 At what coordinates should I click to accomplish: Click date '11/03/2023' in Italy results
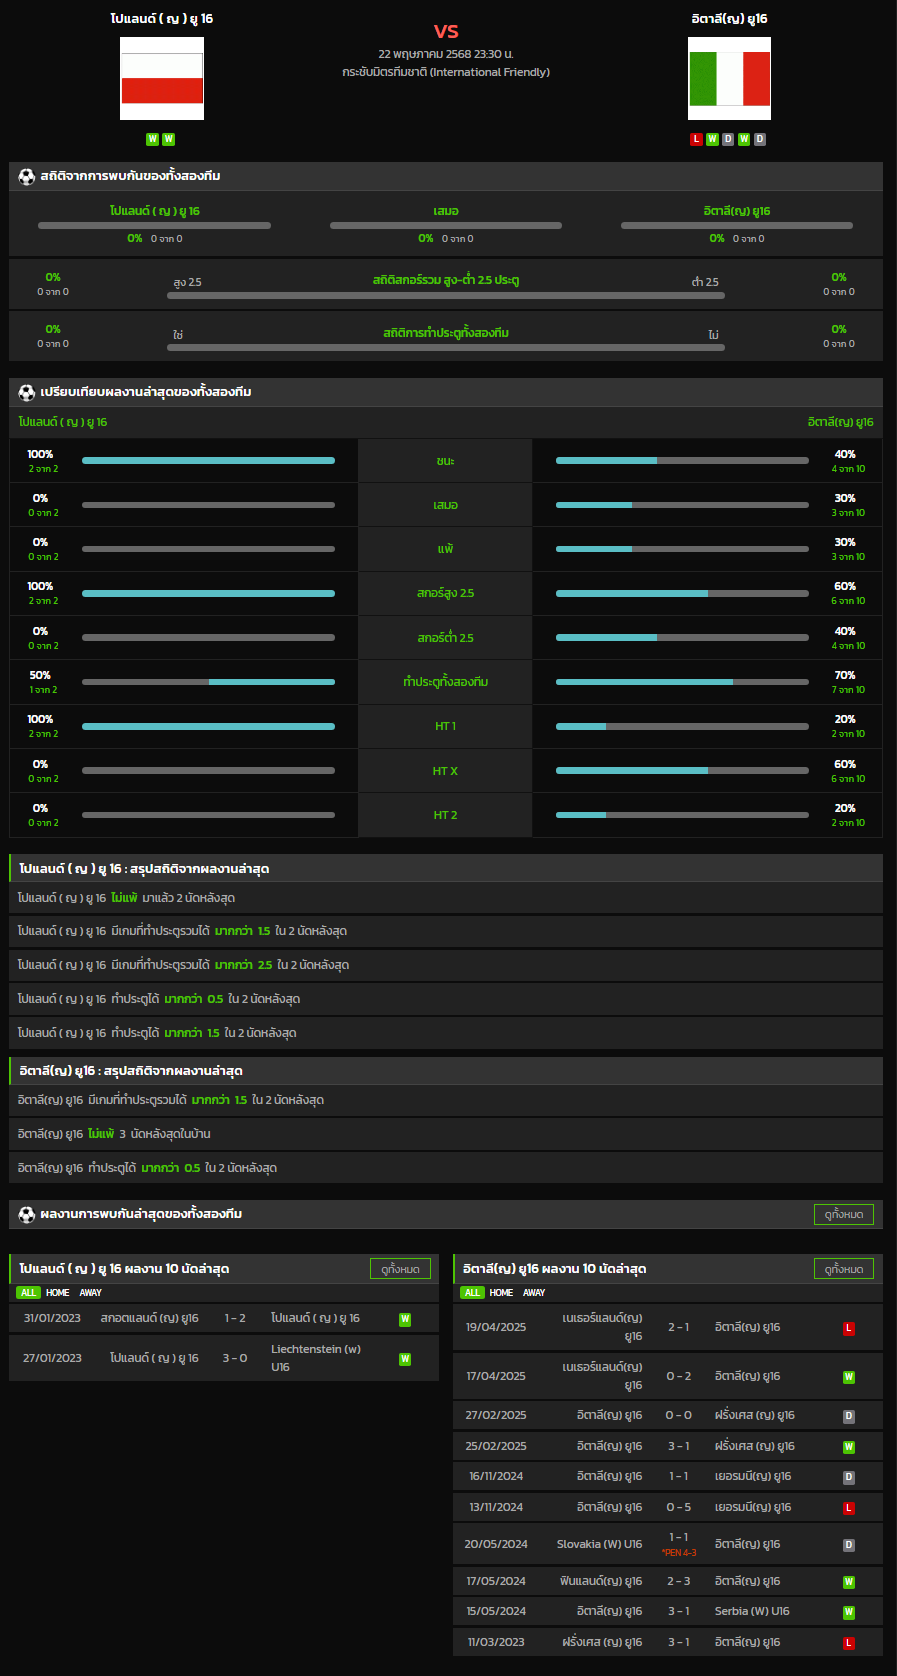[496, 1642]
